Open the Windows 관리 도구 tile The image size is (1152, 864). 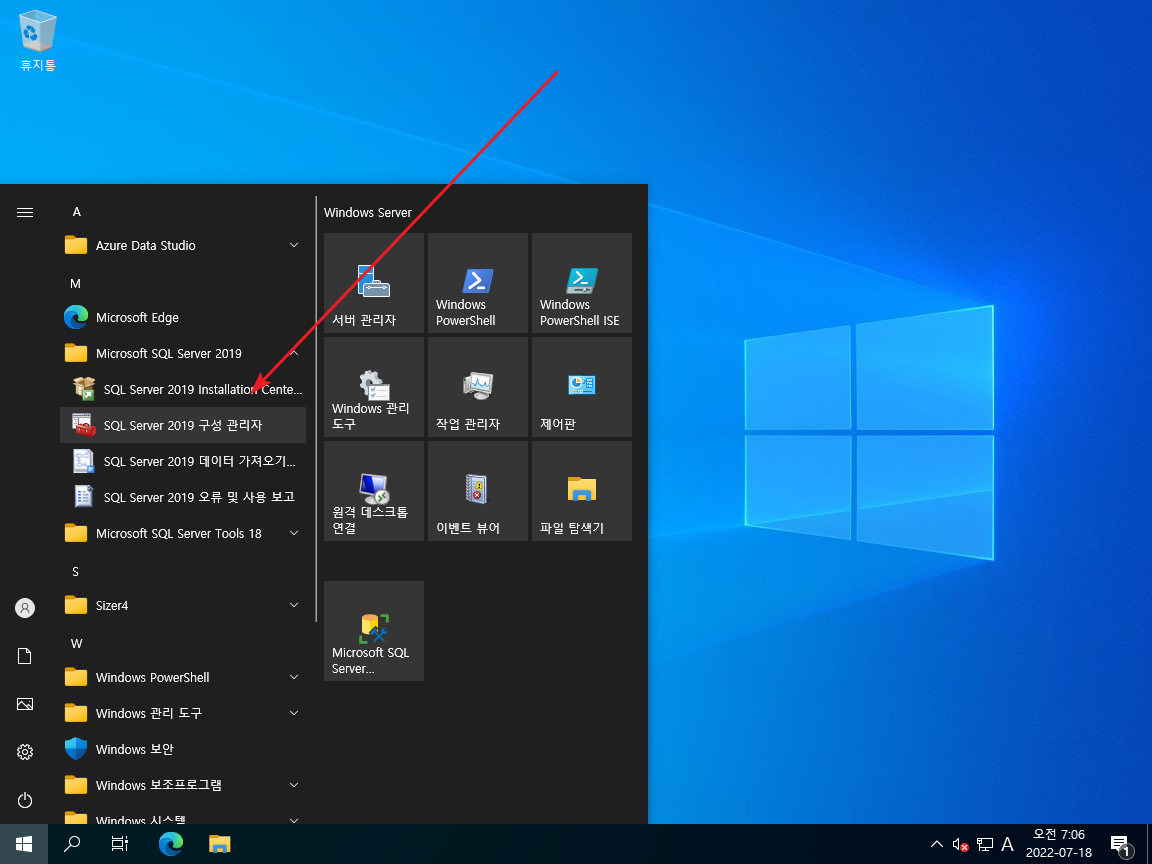pyautogui.click(x=374, y=387)
